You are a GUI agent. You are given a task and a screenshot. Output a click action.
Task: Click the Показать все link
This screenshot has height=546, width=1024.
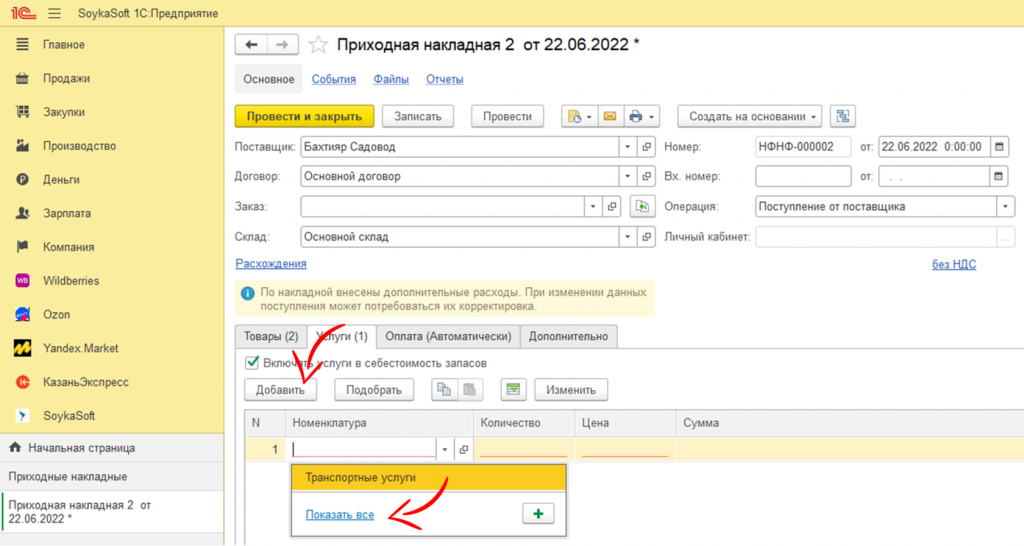tap(340, 515)
